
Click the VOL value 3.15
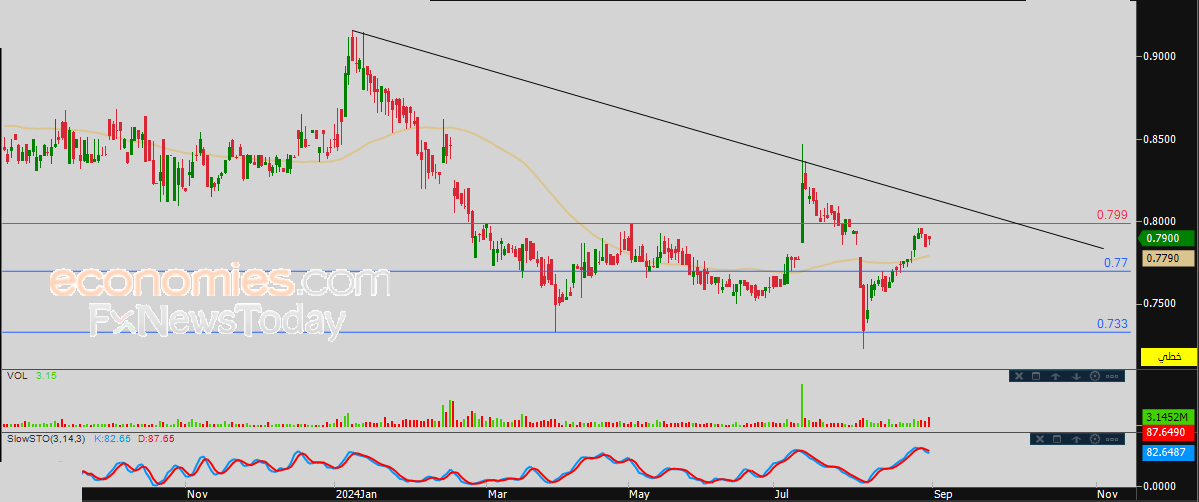[46, 376]
